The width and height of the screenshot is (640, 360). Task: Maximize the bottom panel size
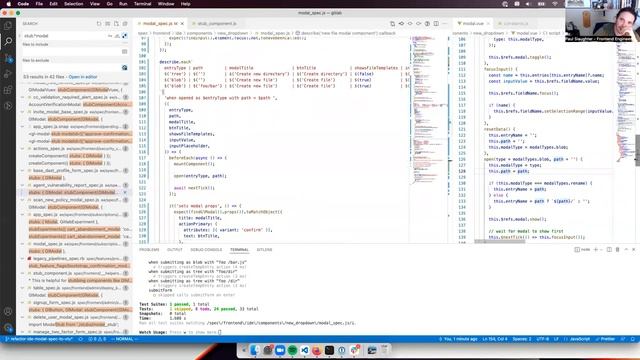pyautogui.click(x=626, y=249)
